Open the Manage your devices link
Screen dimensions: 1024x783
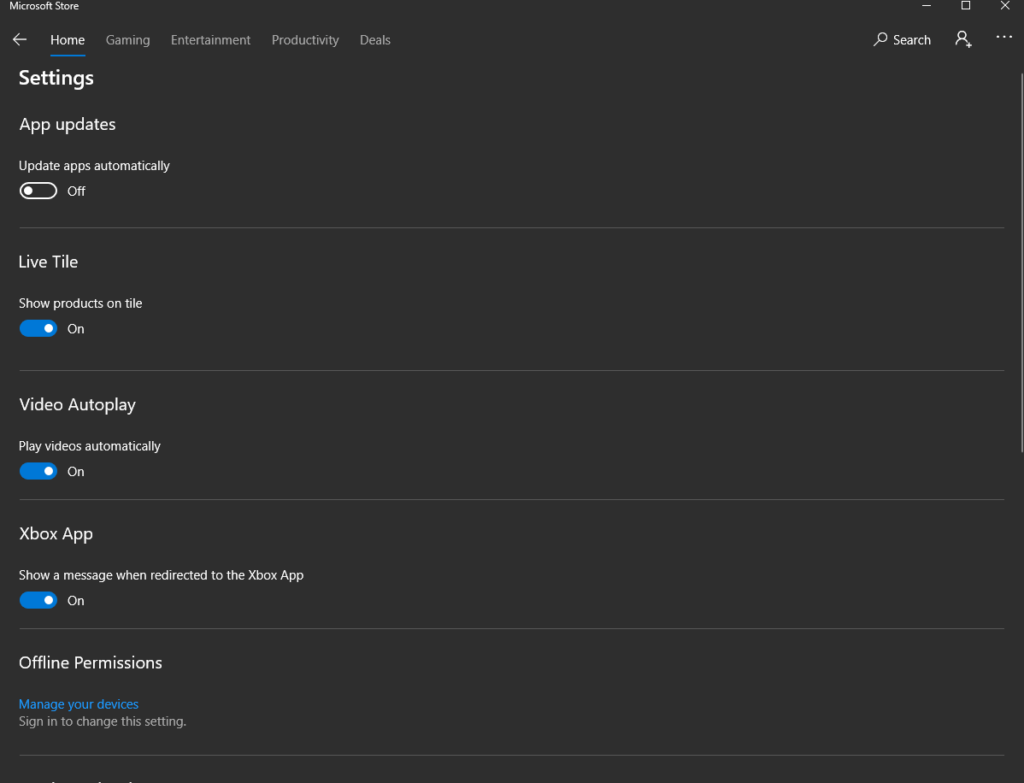click(x=78, y=704)
